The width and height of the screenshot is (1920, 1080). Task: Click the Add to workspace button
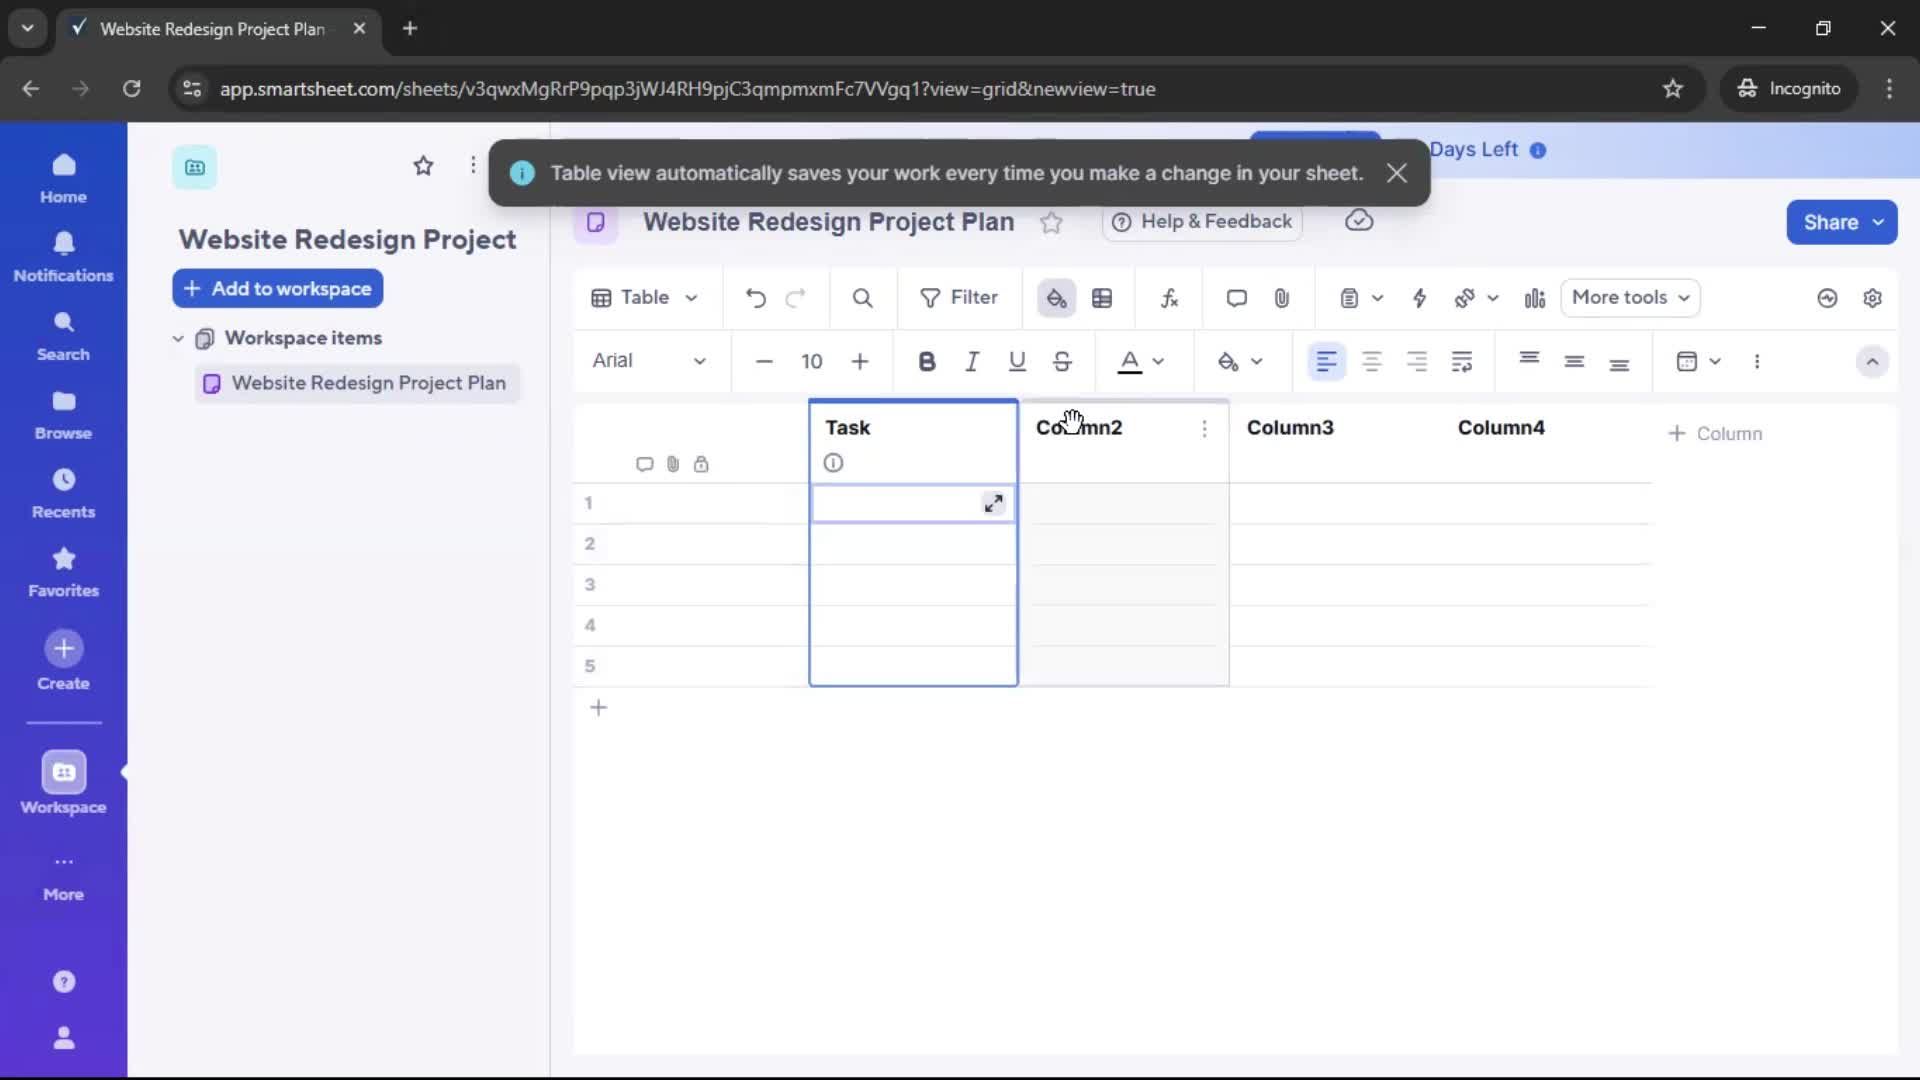click(277, 288)
